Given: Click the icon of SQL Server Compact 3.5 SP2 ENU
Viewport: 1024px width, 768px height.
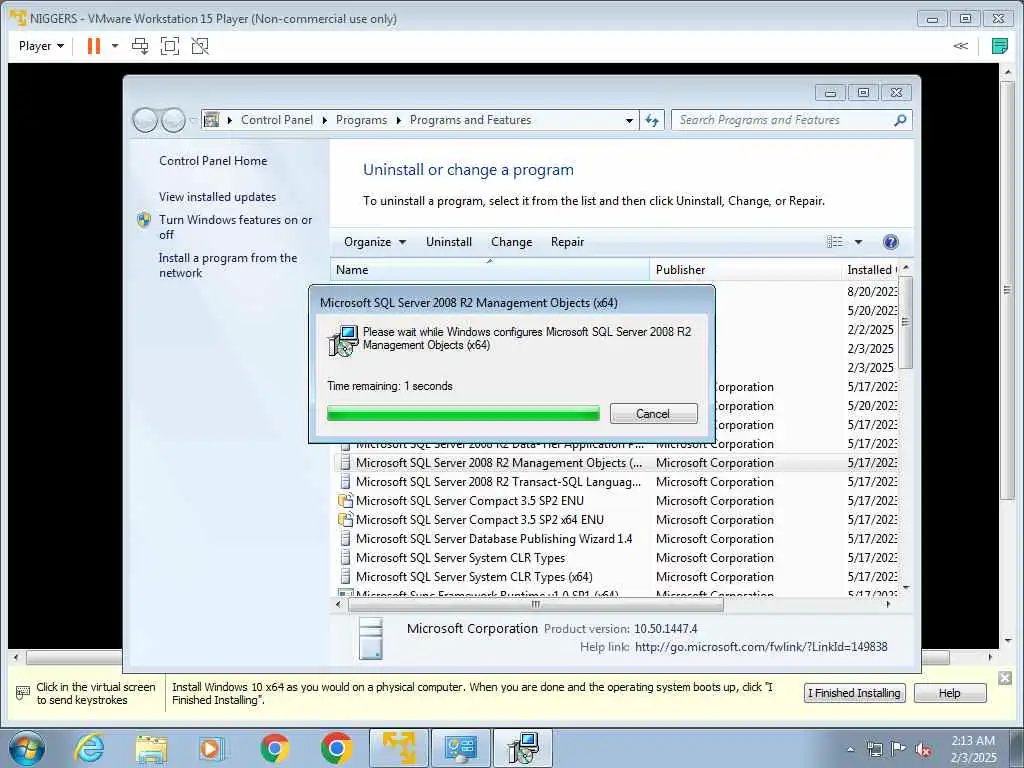Looking at the screenshot, I should [345, 500].
